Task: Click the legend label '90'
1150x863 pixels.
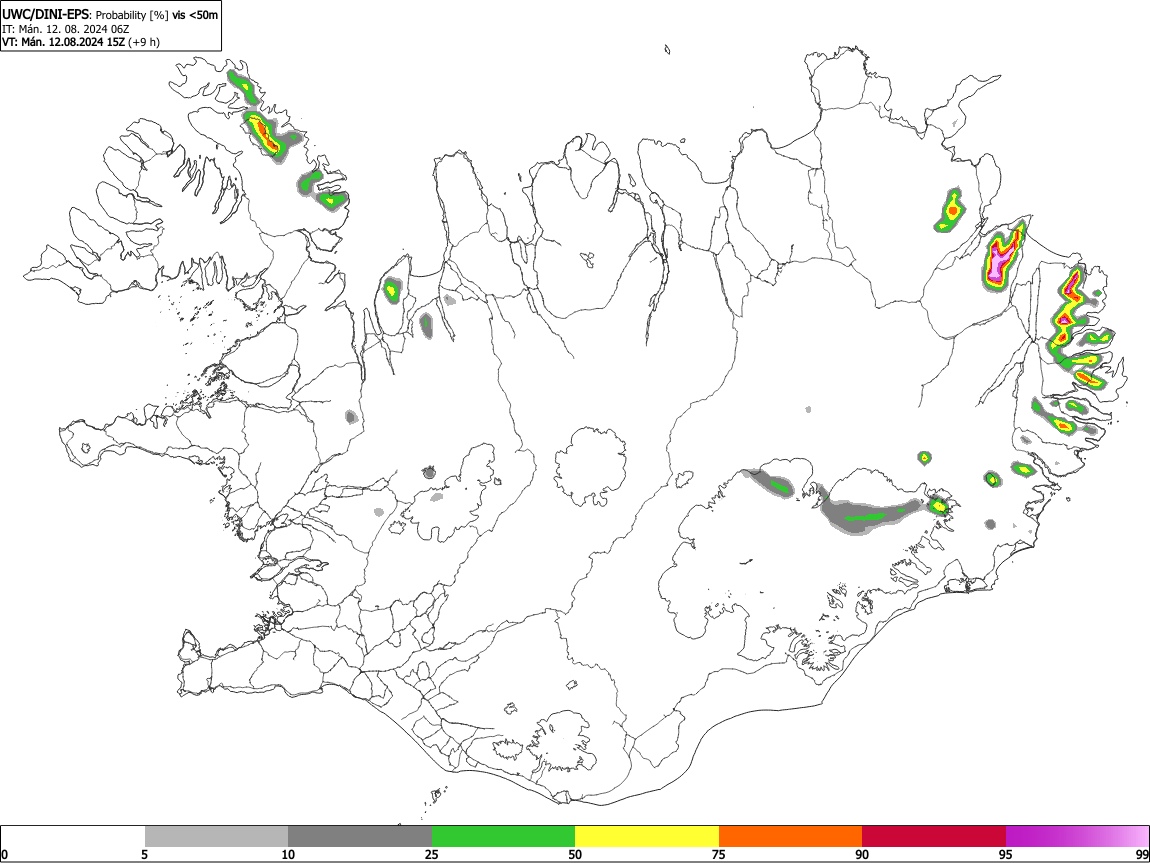Action: 862,854
